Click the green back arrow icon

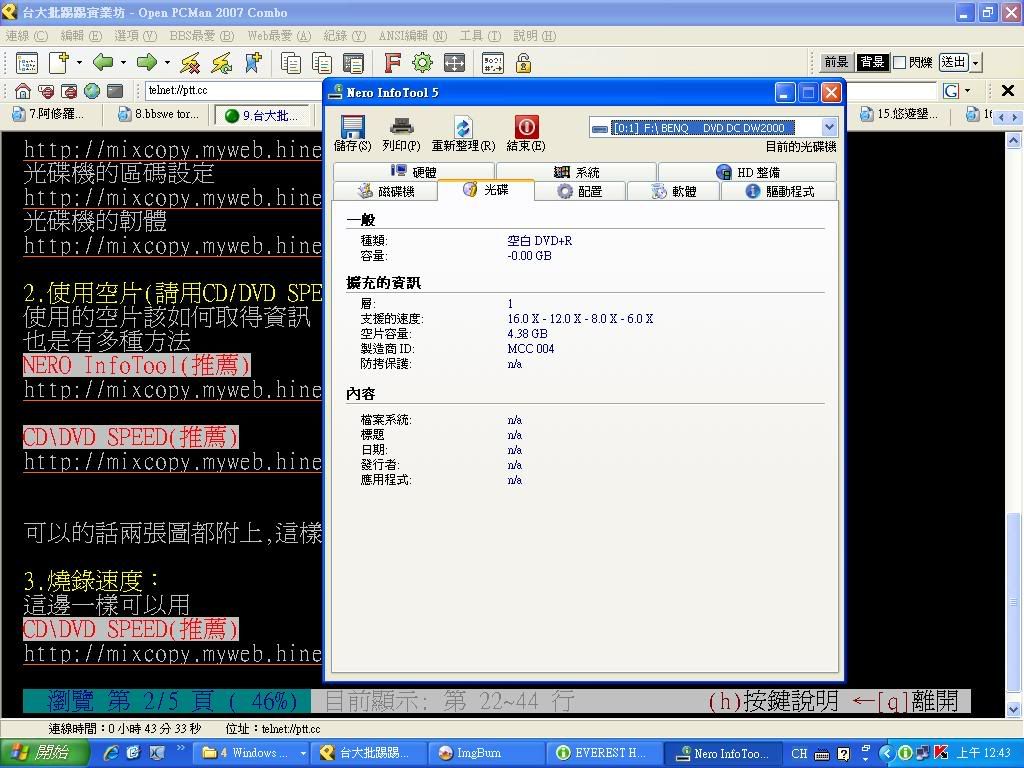tap(102, 63)
